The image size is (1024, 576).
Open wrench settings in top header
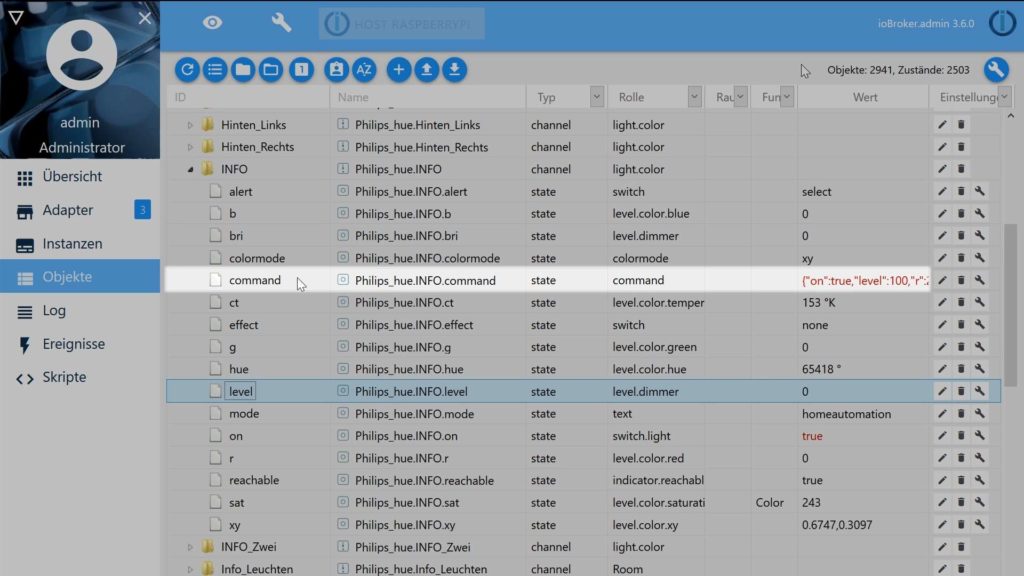pyautogui.click(x=281, y=23)
